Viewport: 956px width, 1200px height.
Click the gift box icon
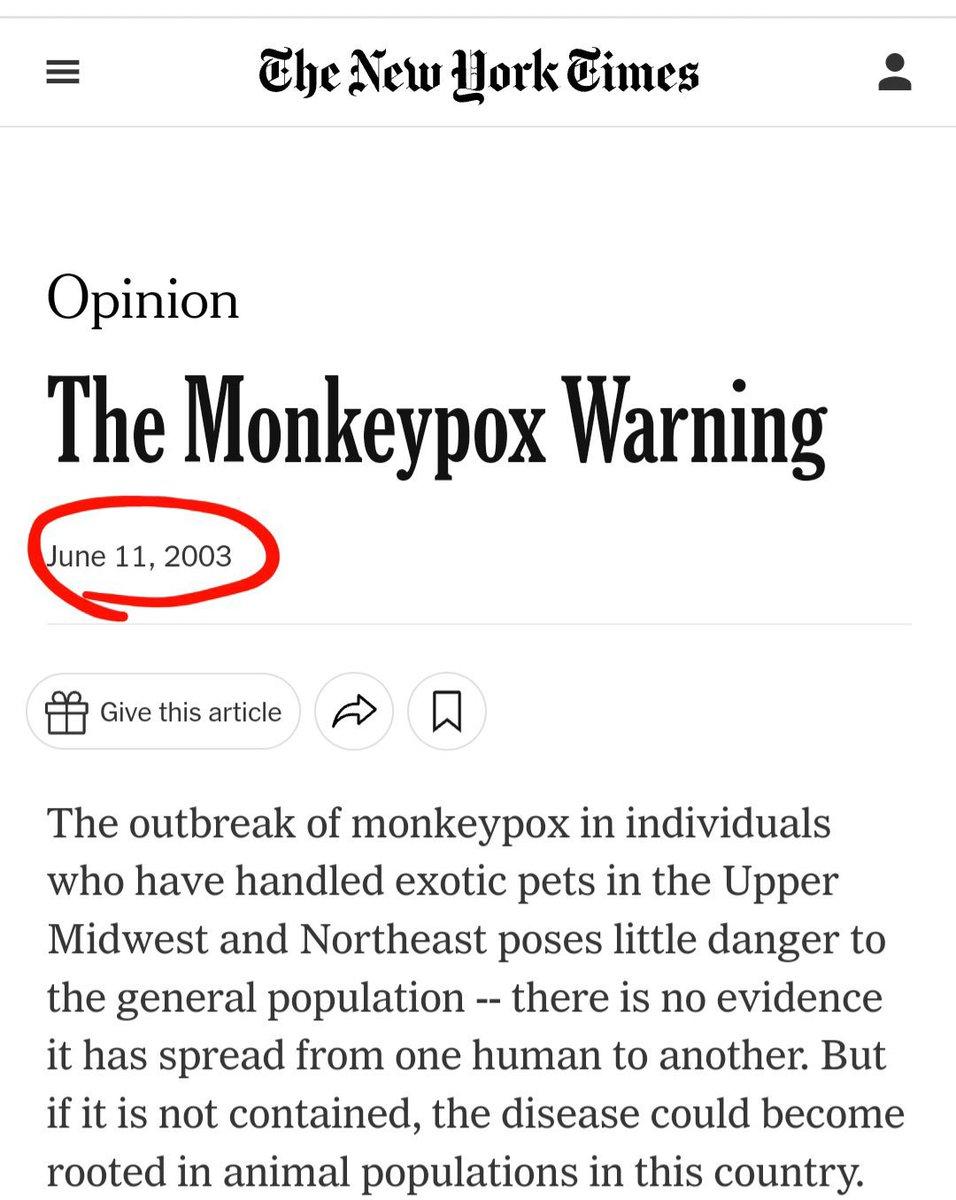coord(67,713)
